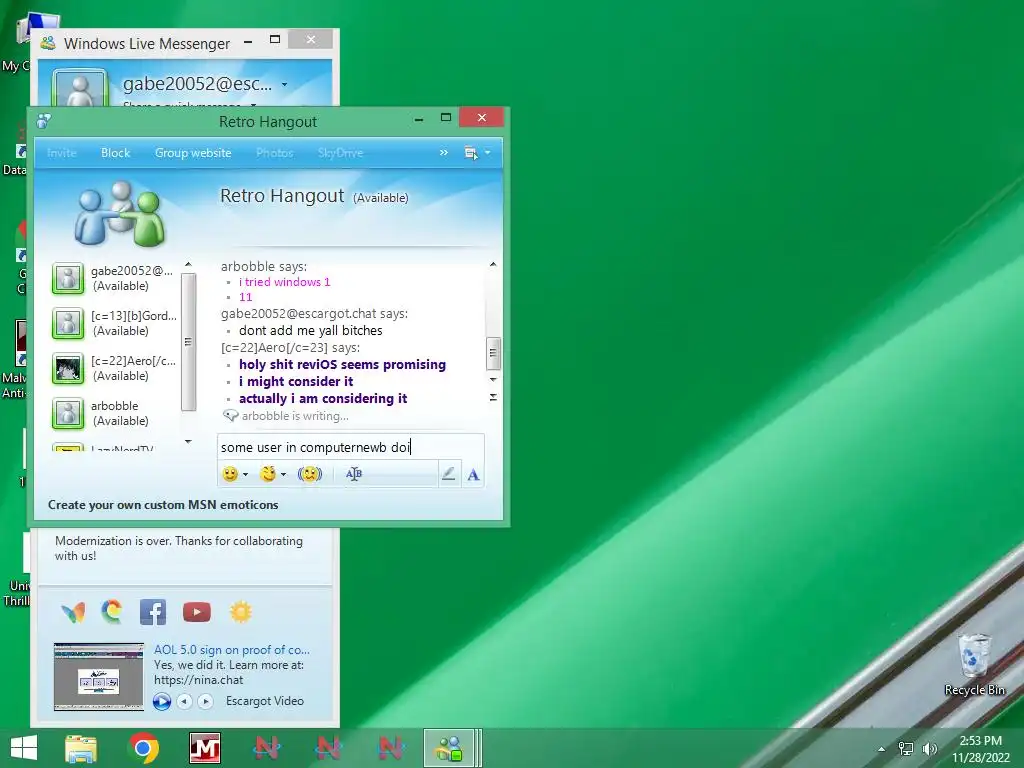Image resolution: width=1024 pixels, height=768 pixels.
Task: Play the Escargot Video
Action: click(x=161, y=701)
